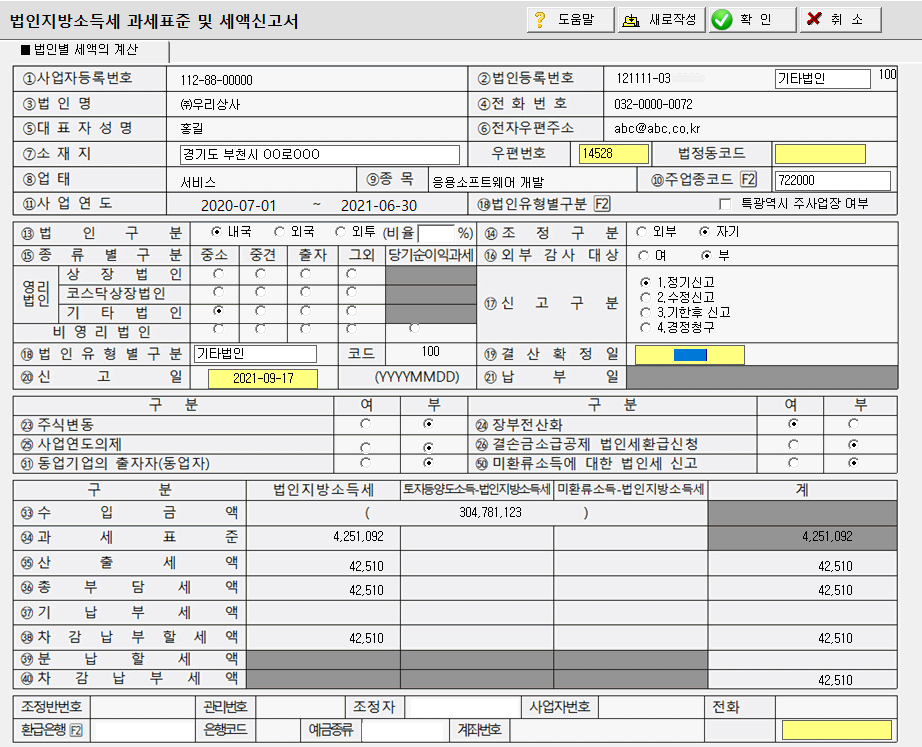Select 1.정기신고 option
This screenshot has height=747, width=922.
pyautogui.click(x=645, y=282)
